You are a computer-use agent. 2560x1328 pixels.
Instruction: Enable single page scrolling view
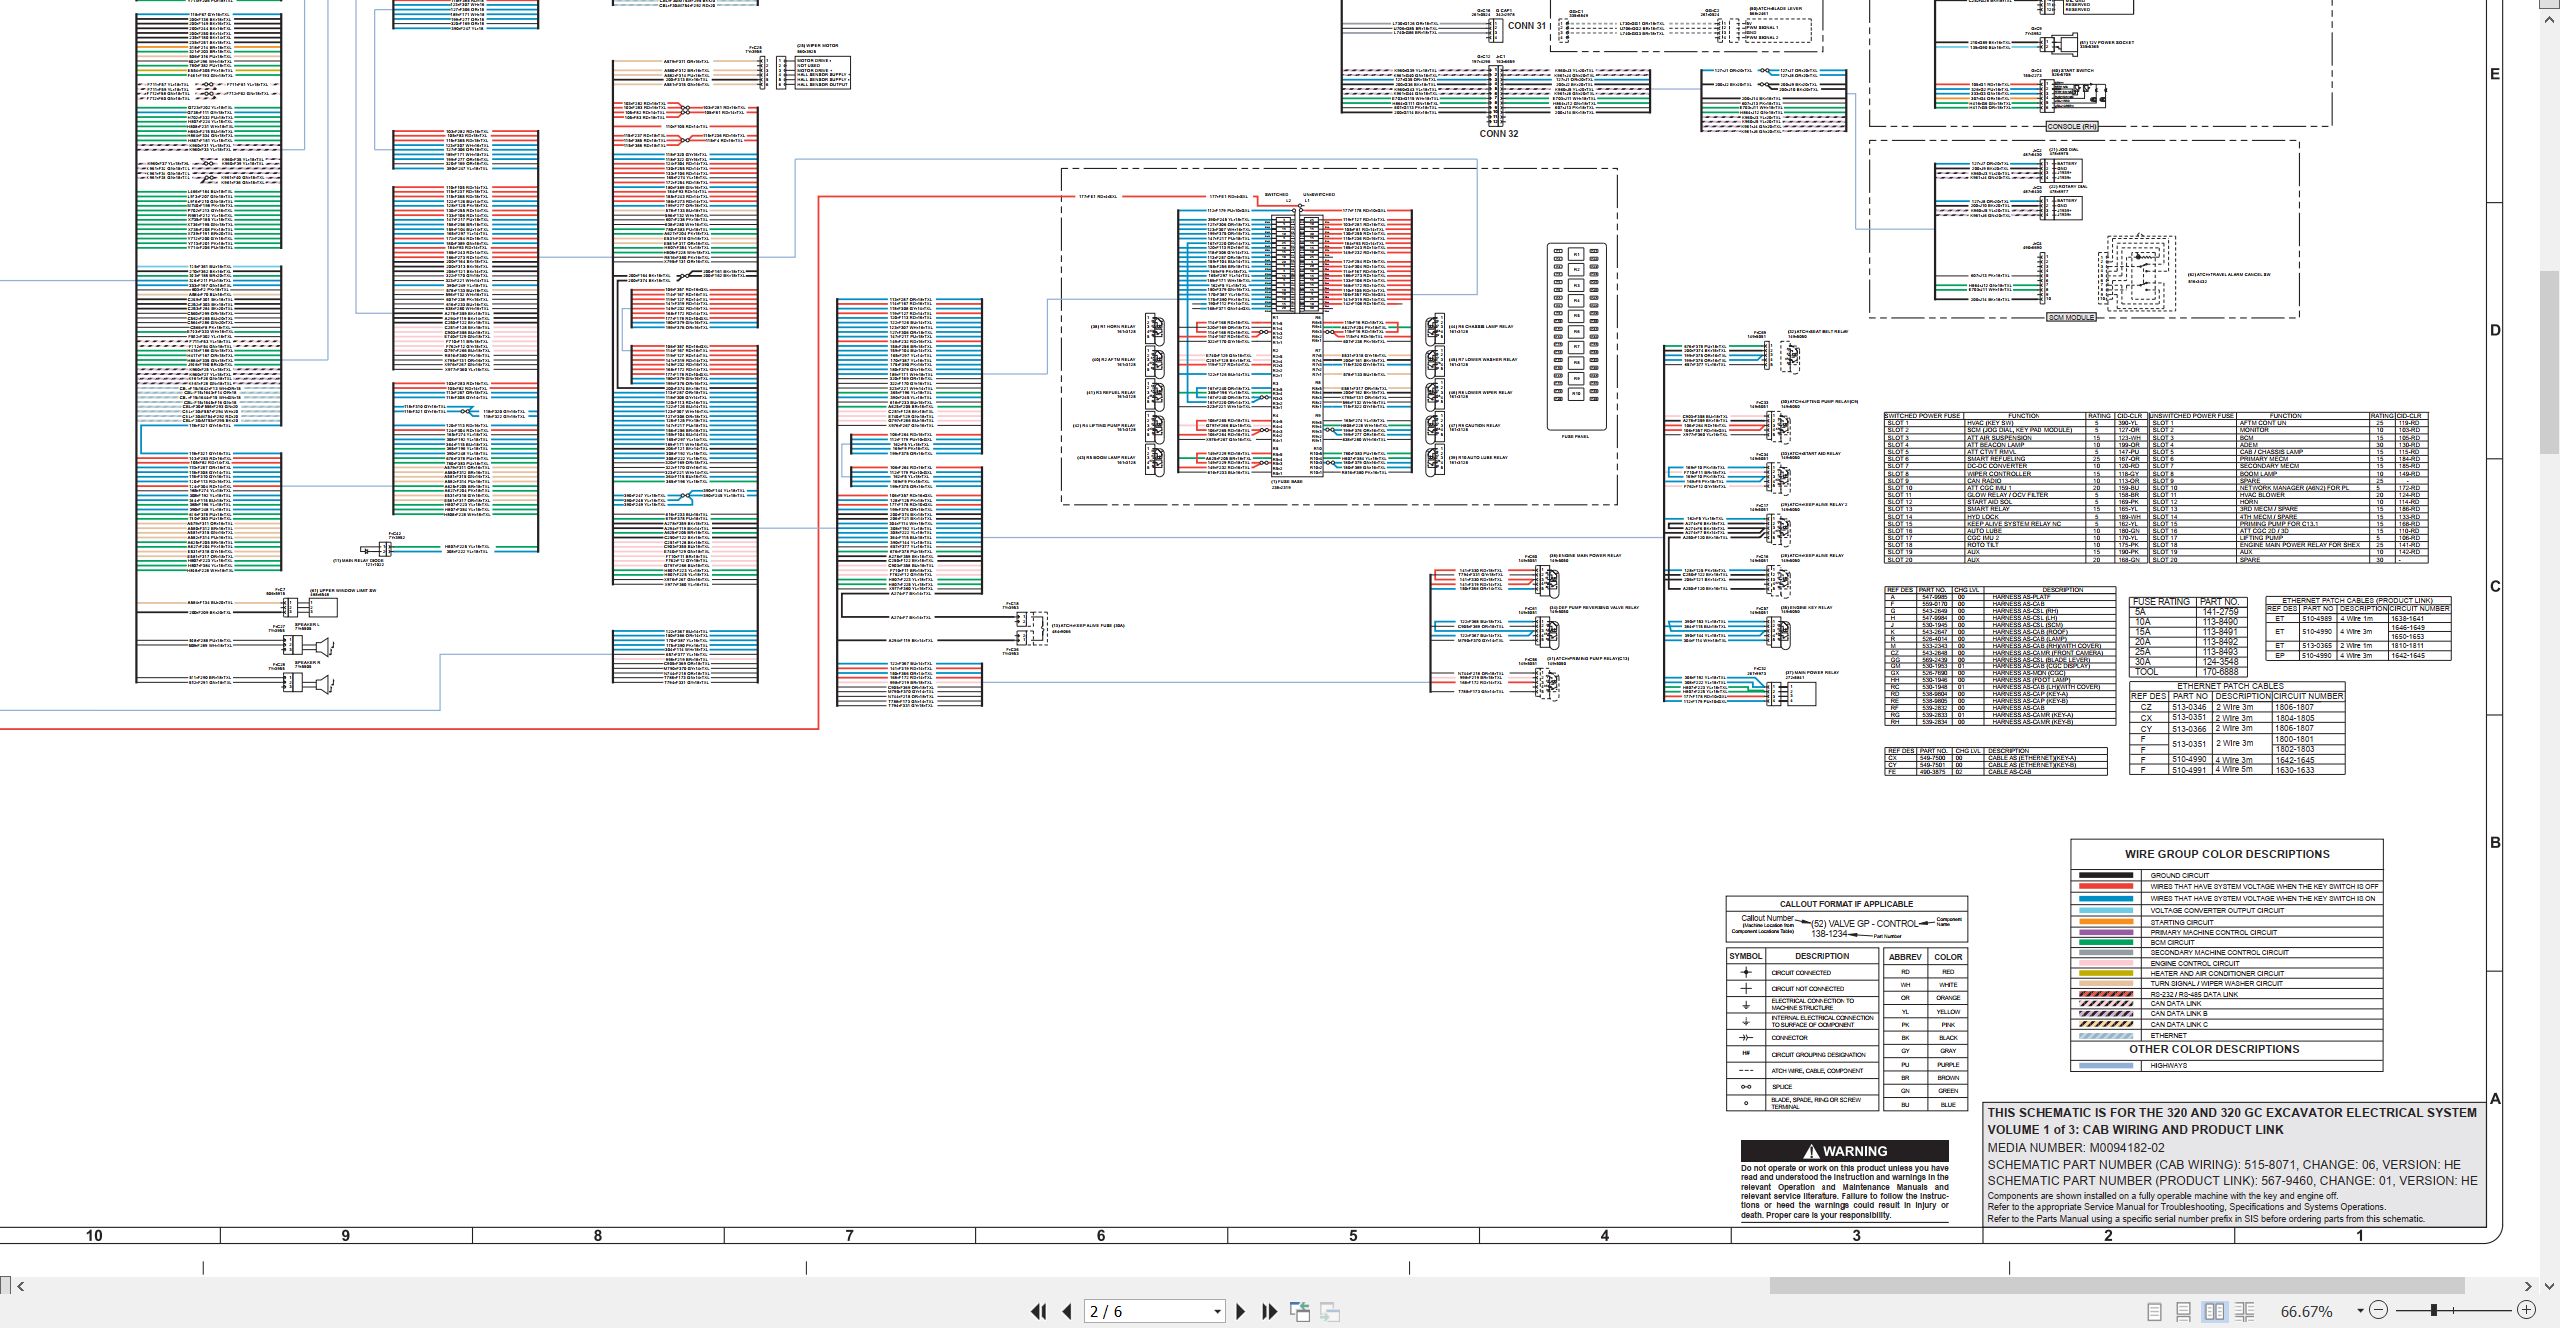[2184, 1311]
